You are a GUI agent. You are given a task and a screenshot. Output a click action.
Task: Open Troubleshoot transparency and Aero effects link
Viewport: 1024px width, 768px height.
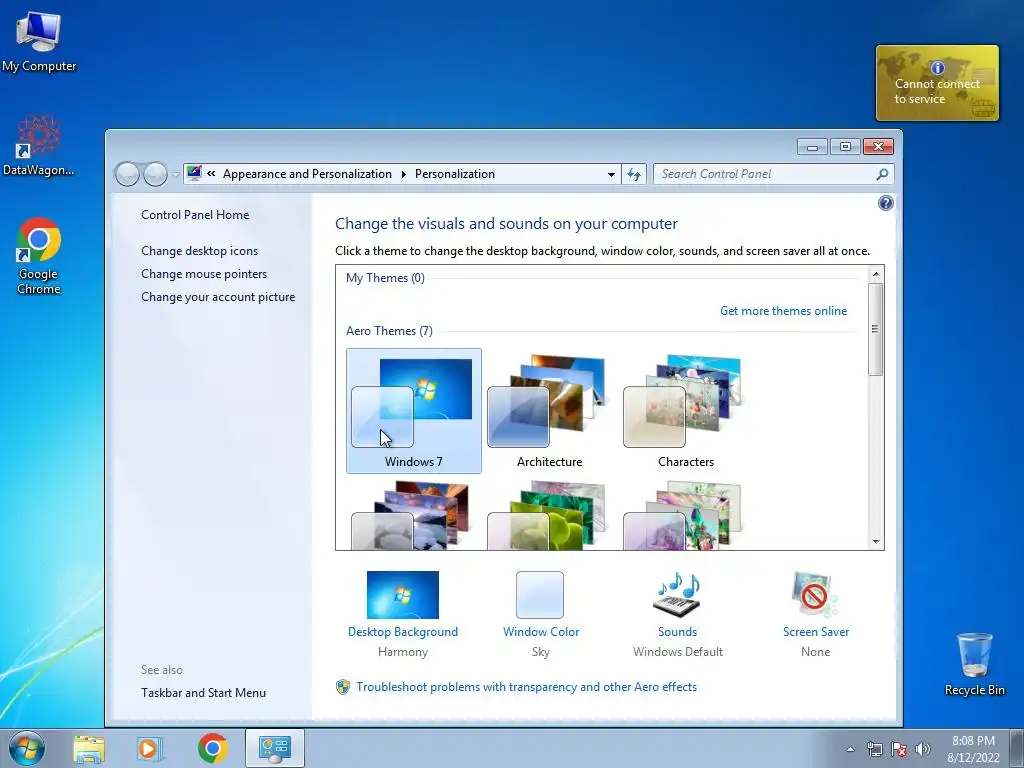click(526, 687)
